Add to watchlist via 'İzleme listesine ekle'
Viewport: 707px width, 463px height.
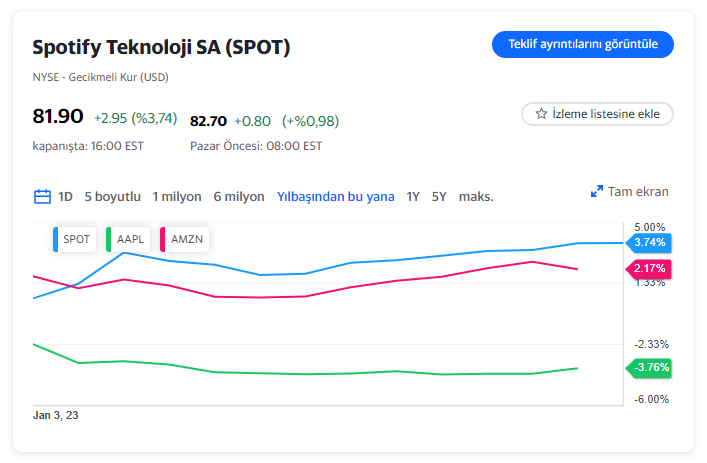597,114
